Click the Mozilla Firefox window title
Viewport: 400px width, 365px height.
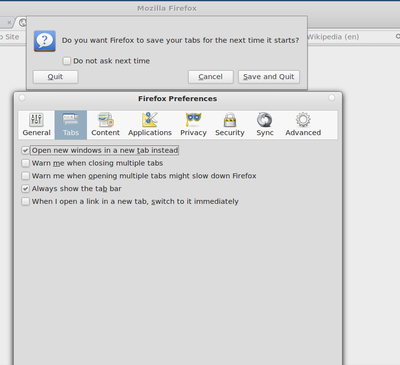pos(167,8)
